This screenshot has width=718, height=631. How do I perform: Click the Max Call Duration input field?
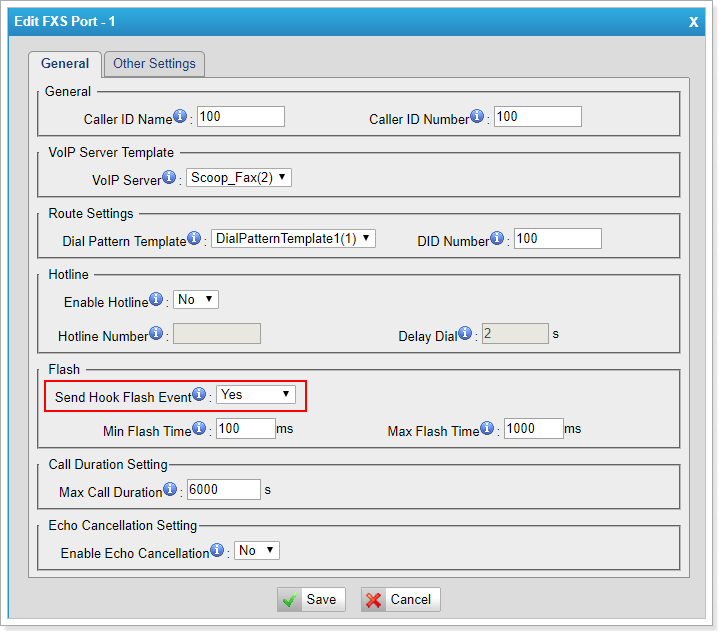point(224,490)
